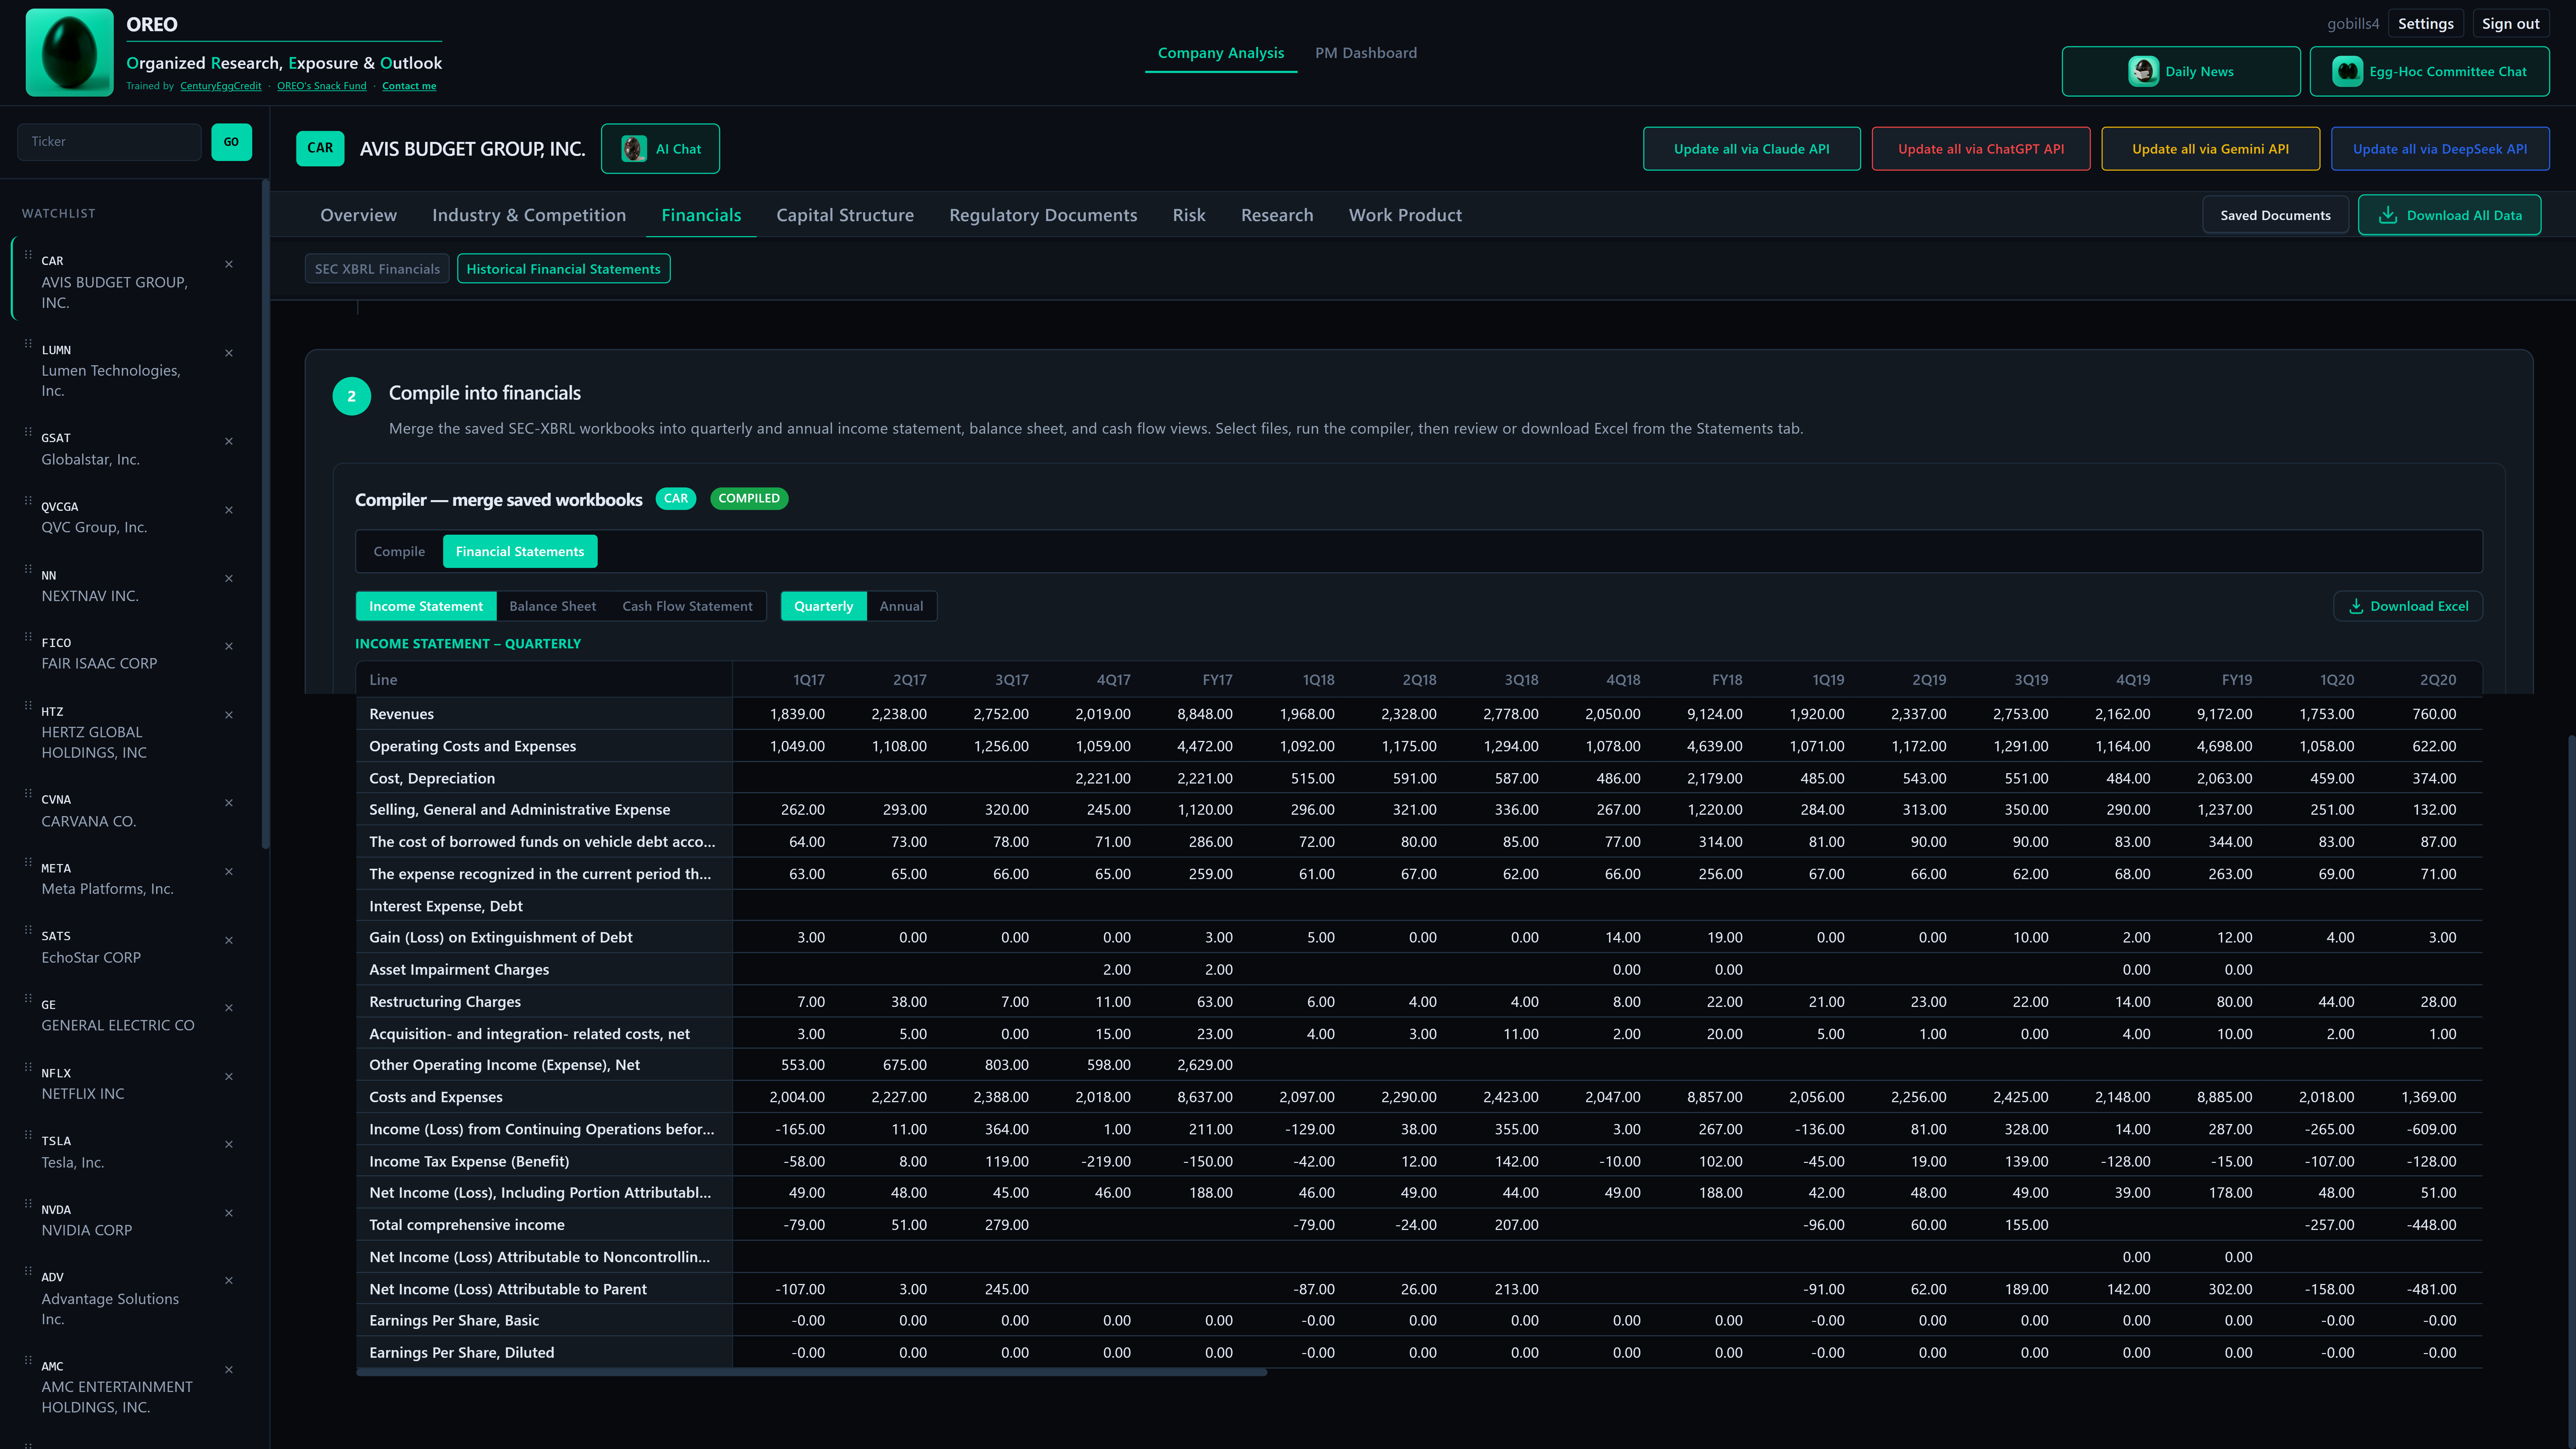The image size is (2576, 1449).
Task: Switch to Annual view
Action: pos(901,606)
